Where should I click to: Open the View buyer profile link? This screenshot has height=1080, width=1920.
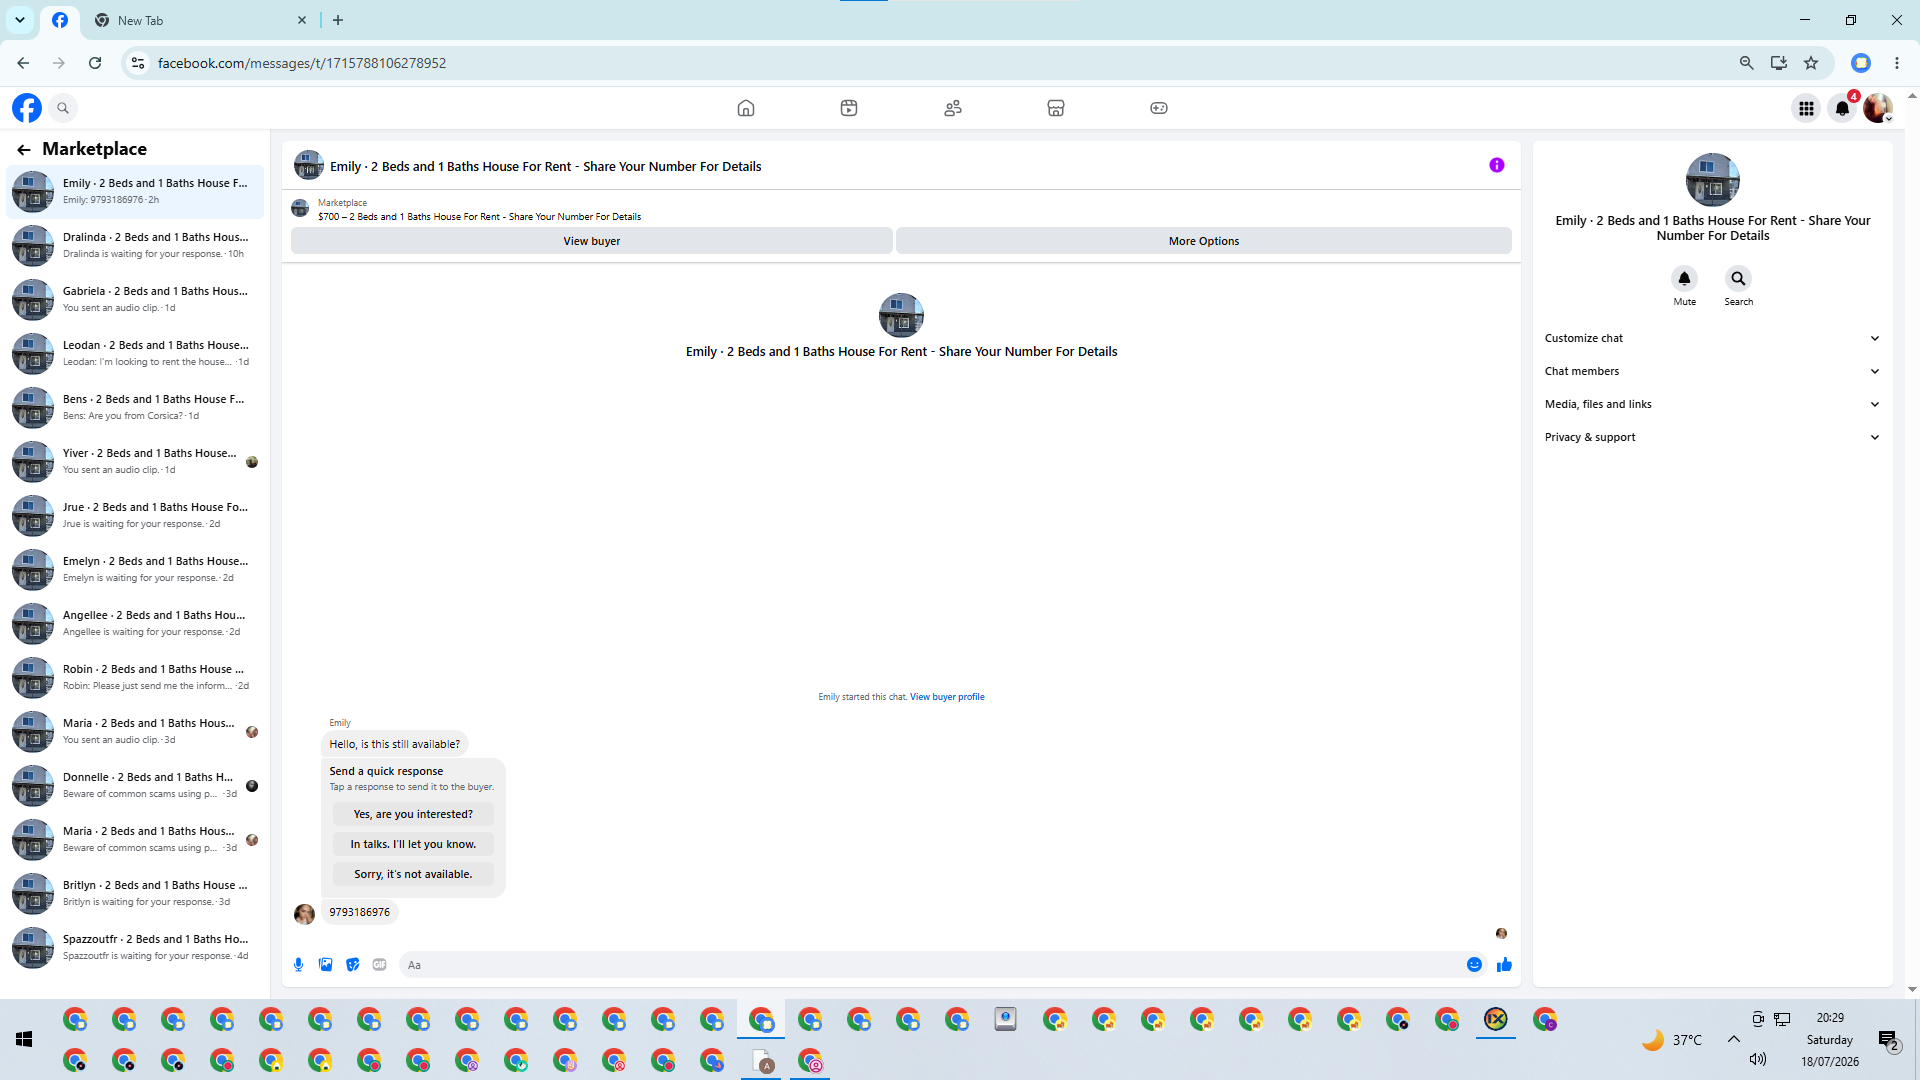click(947, 697)
